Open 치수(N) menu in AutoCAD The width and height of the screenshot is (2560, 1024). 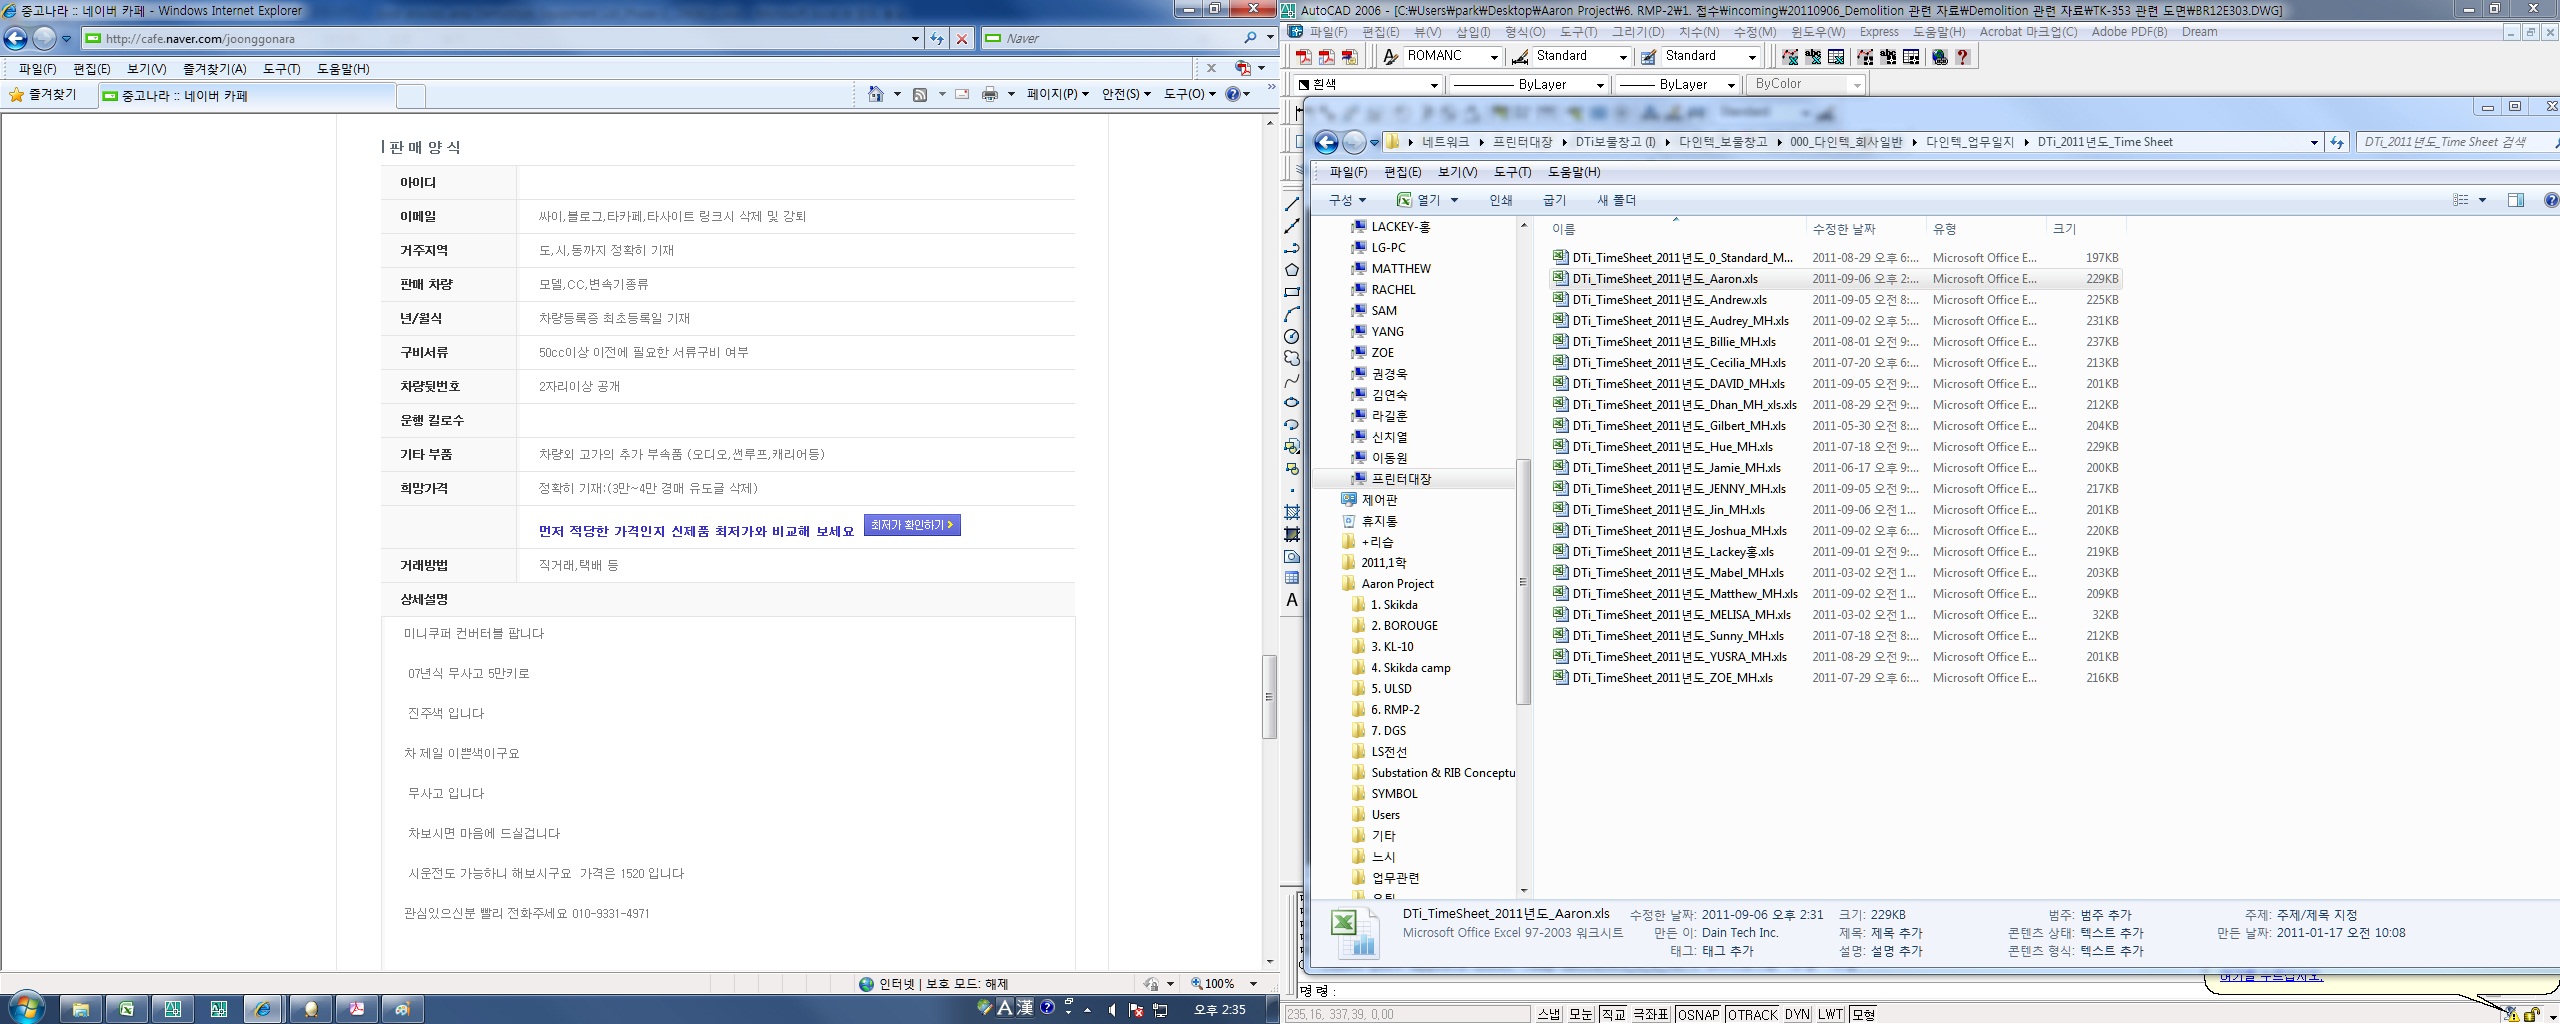pos(1699,32)
